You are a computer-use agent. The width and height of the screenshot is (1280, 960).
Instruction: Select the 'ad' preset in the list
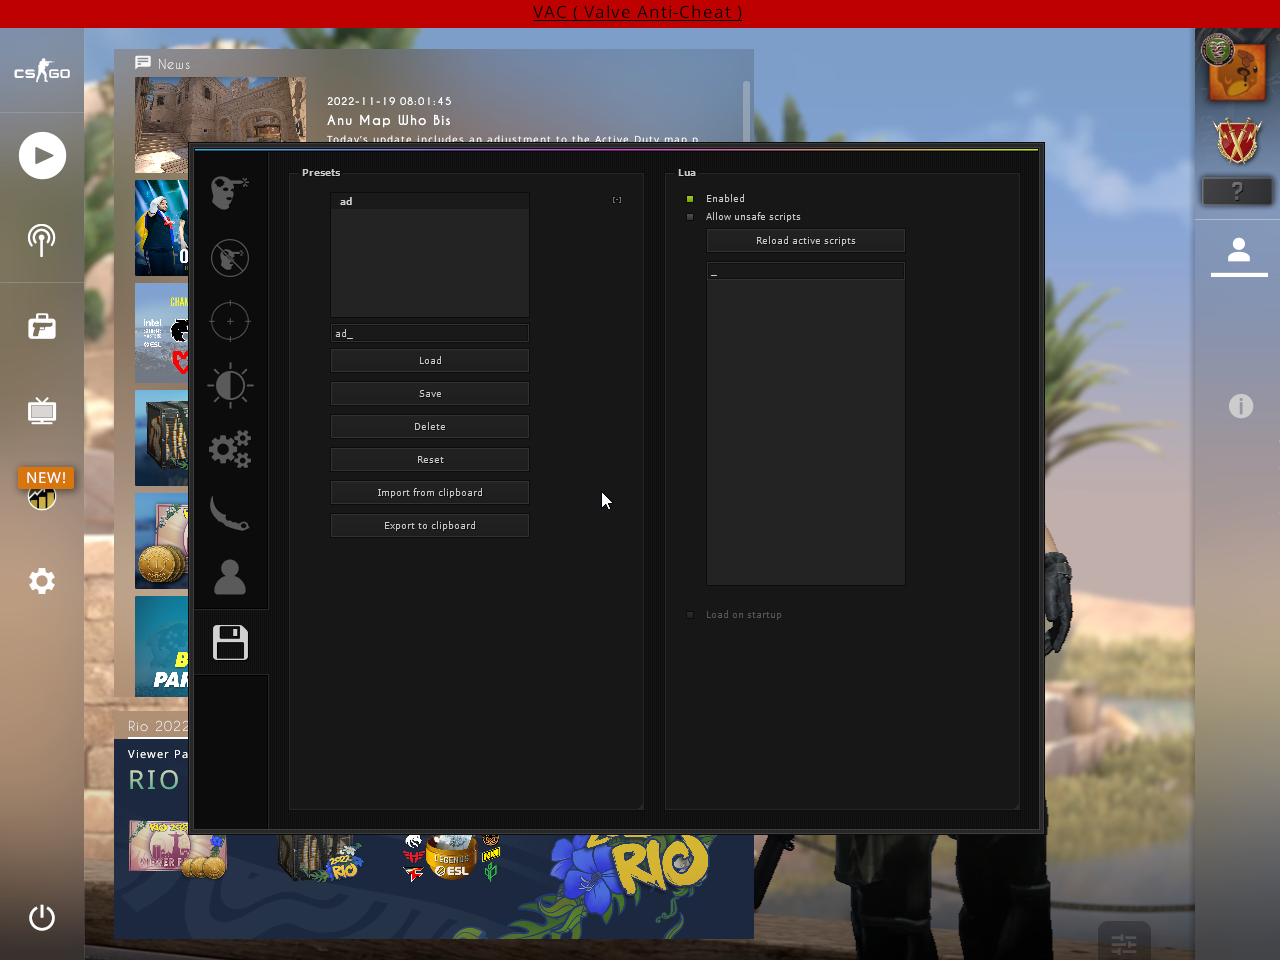pyautogui.click(x=430, y=201)
